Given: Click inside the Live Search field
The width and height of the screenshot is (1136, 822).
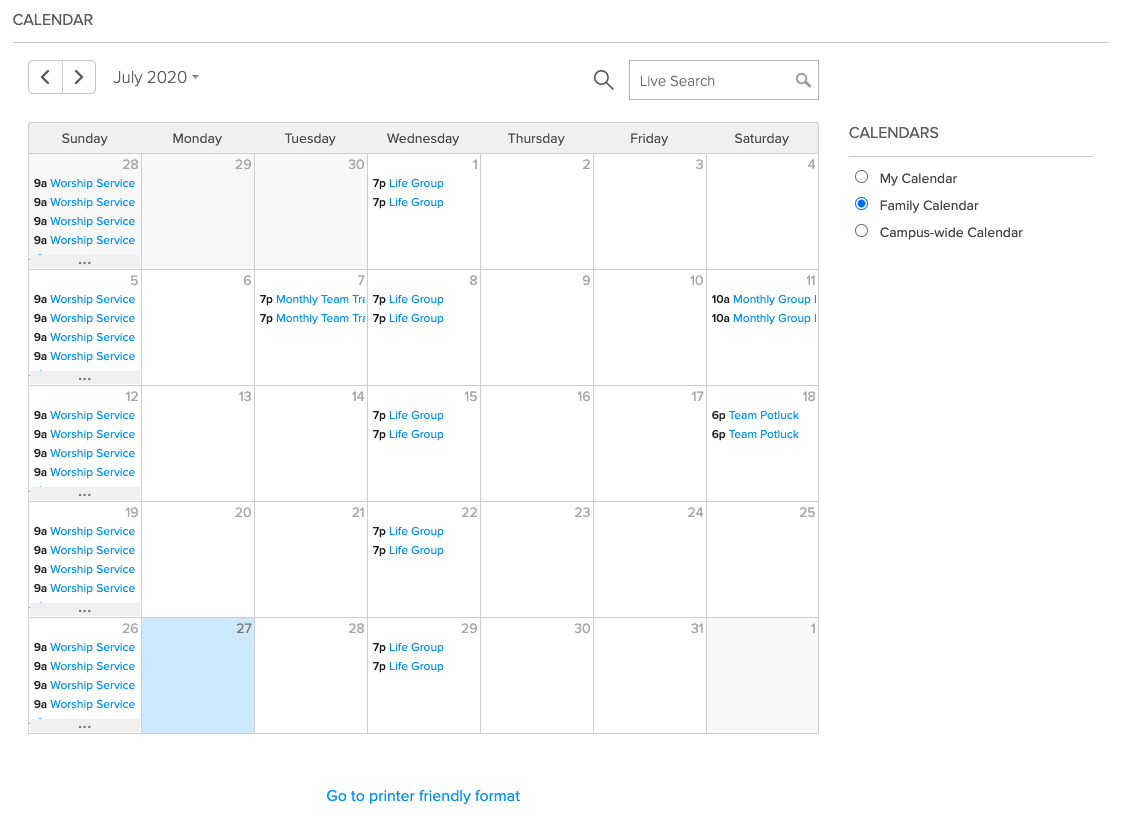Looking at the screenshot, I should click(710, 79).
